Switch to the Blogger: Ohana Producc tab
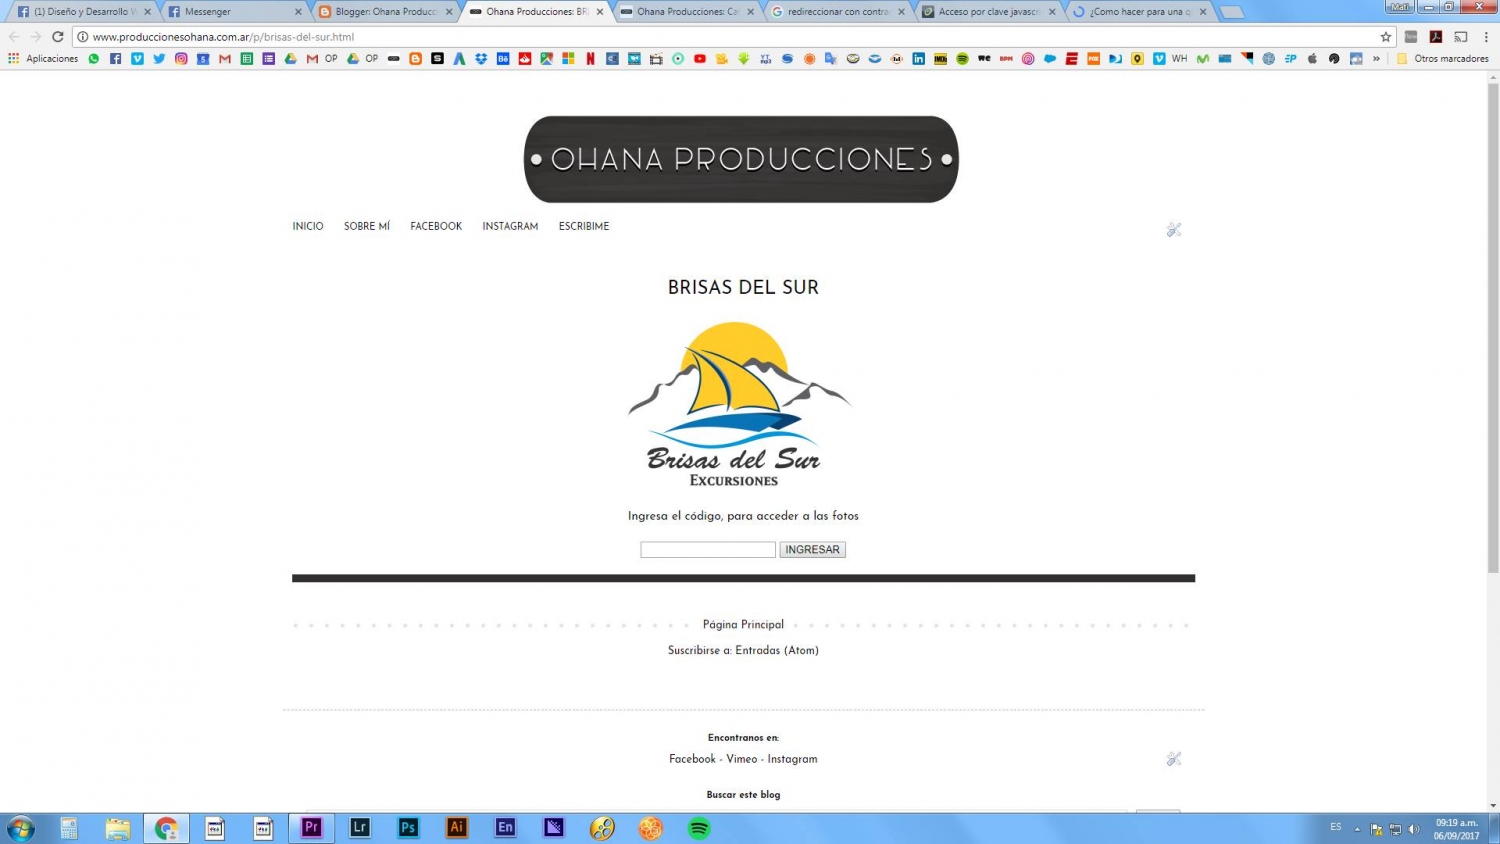 [385, 12]
